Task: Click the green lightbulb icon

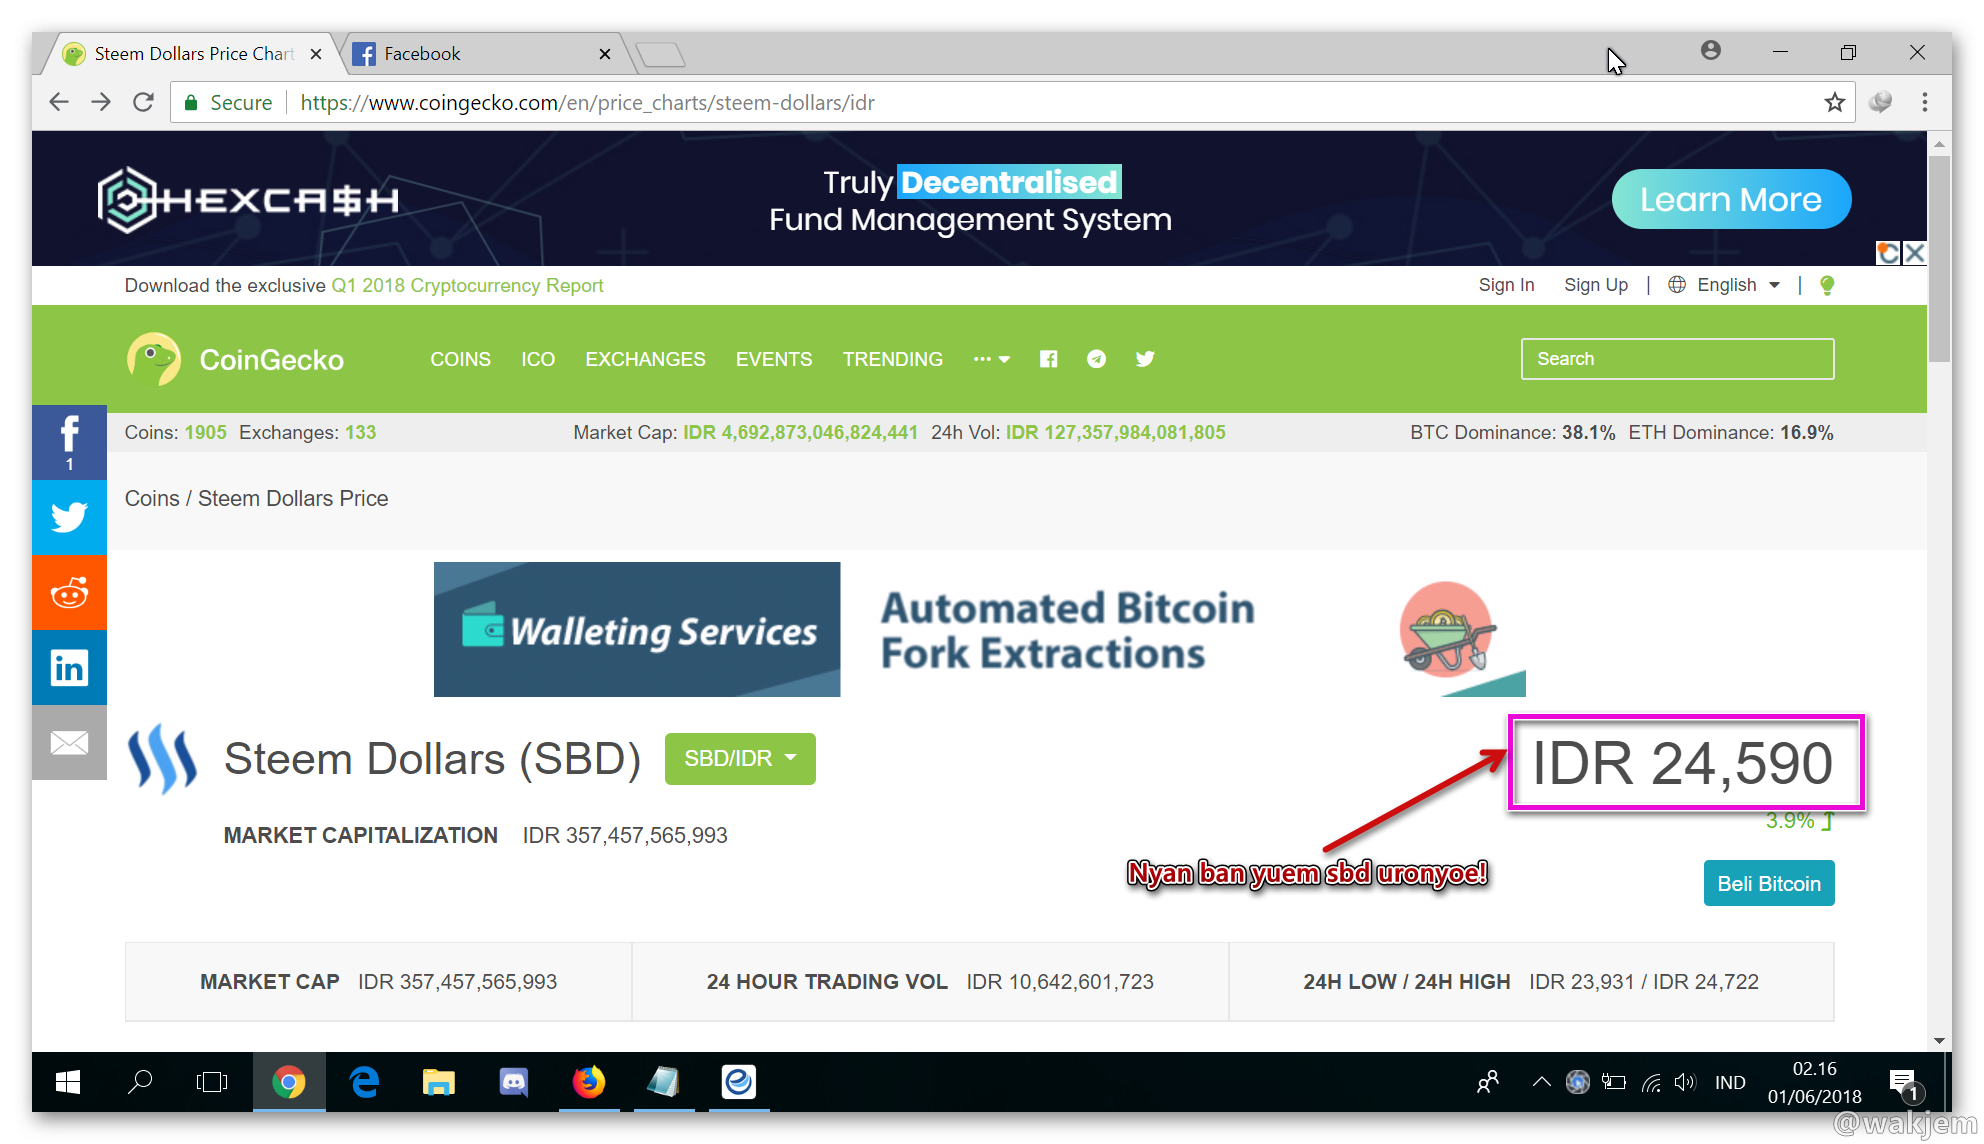Action: coord(1827,285)
